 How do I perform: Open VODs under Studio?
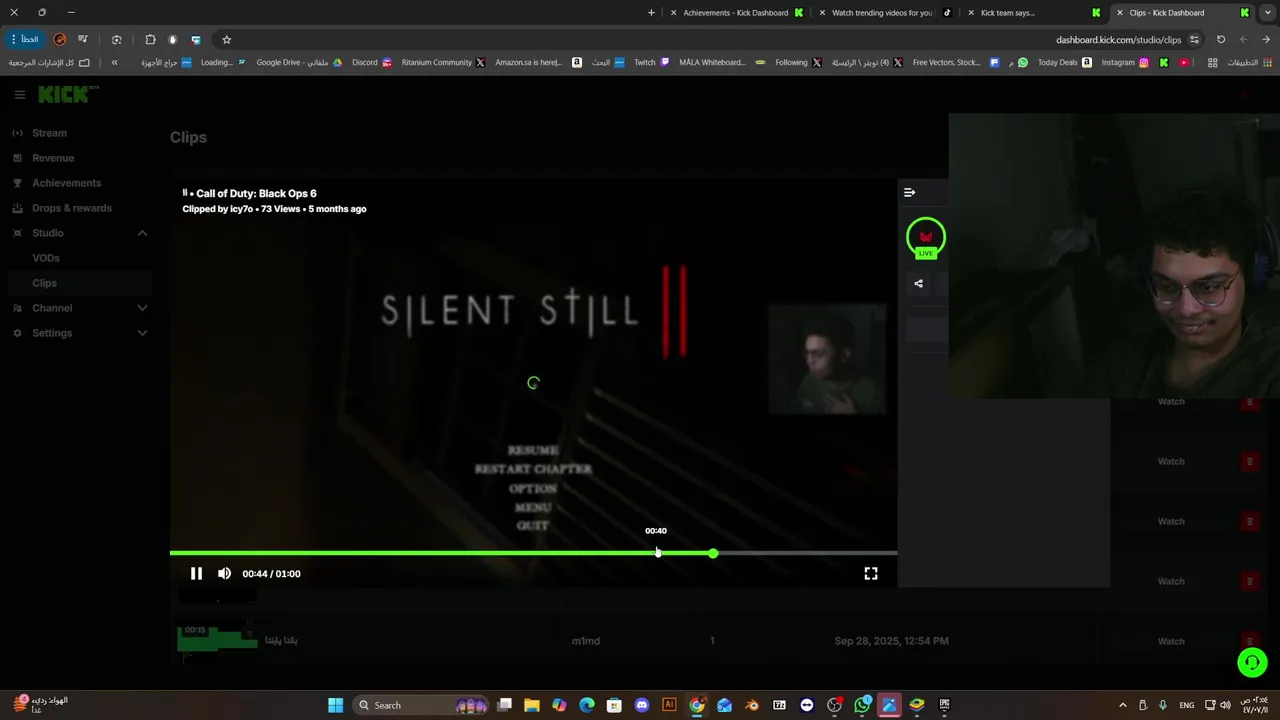(x=46, y=258)
